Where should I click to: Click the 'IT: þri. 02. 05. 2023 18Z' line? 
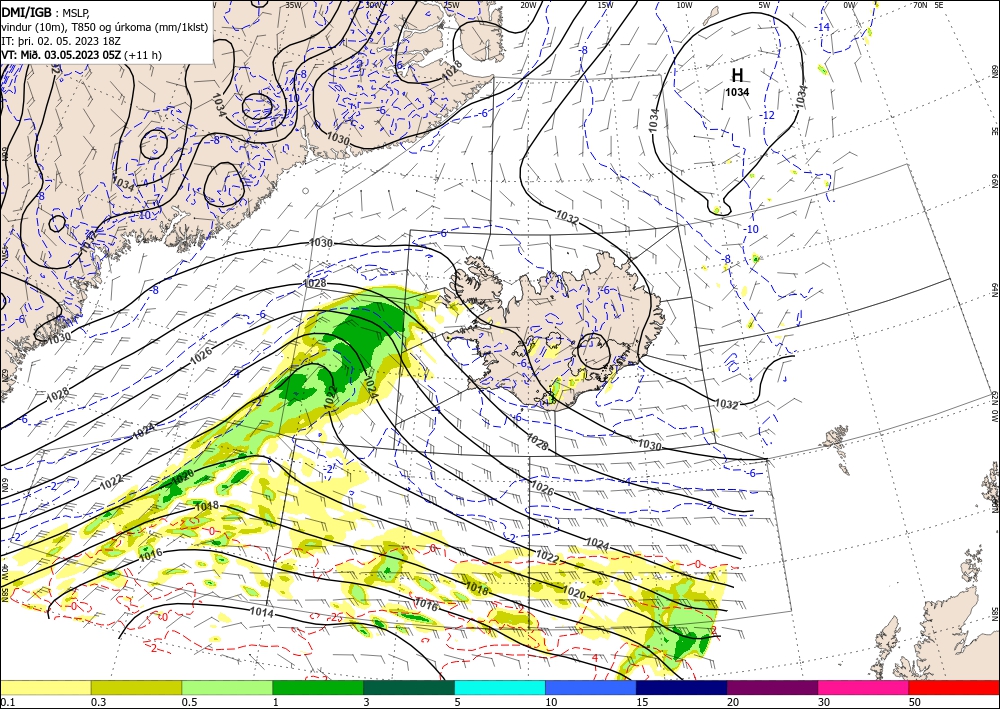point(61,41)
